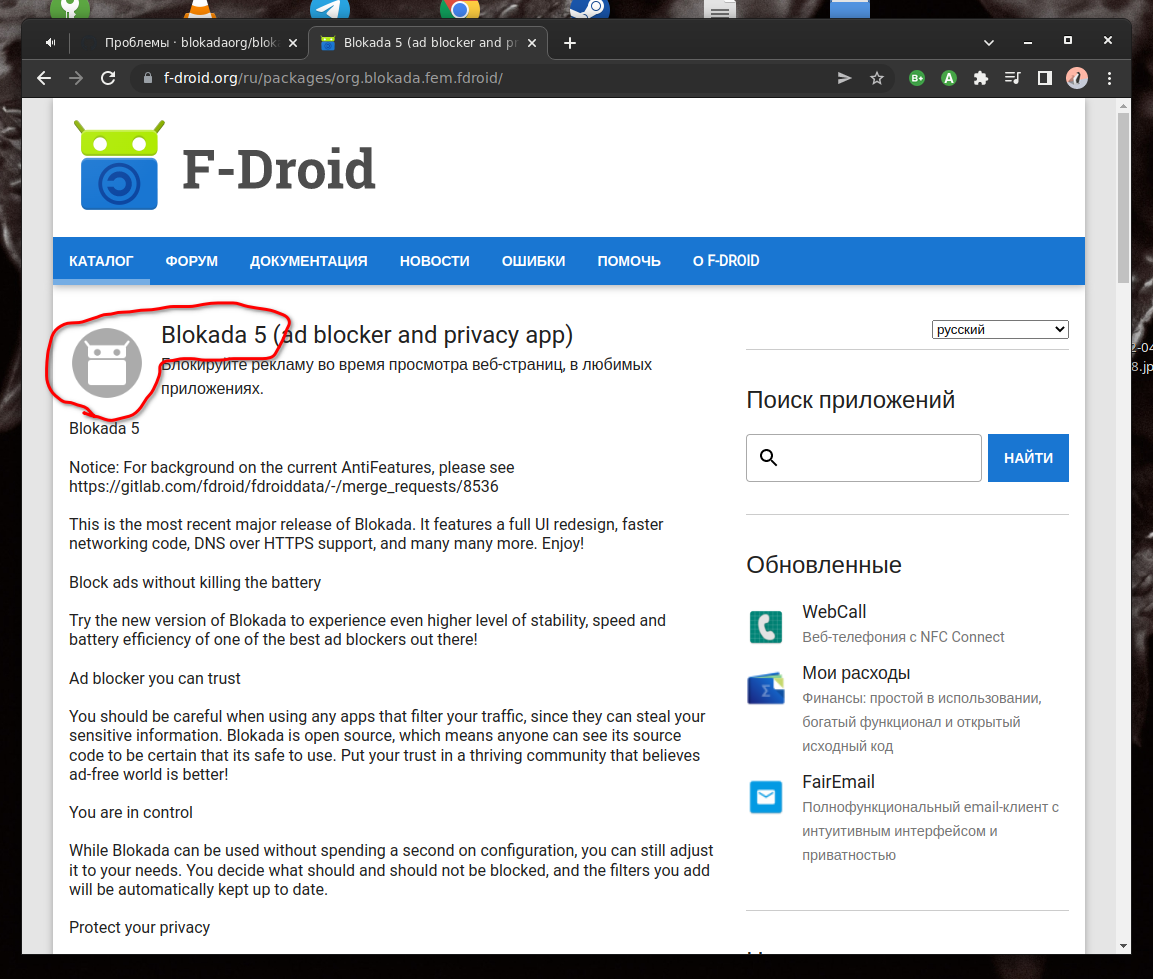Close the Blokada 5 browser tab
Image resolution: width=1153 pixels, height=979 pixels.
(532, 43)
